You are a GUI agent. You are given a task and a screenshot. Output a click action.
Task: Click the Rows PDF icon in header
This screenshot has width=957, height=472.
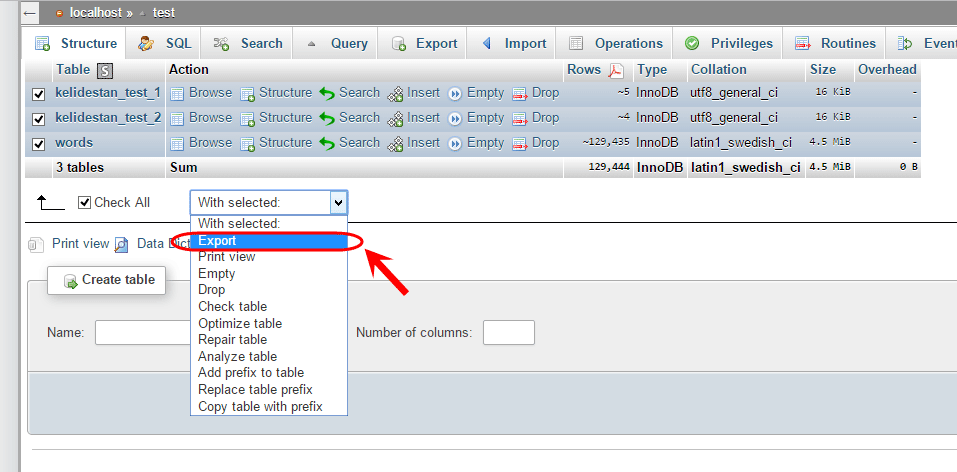point(616,71)
